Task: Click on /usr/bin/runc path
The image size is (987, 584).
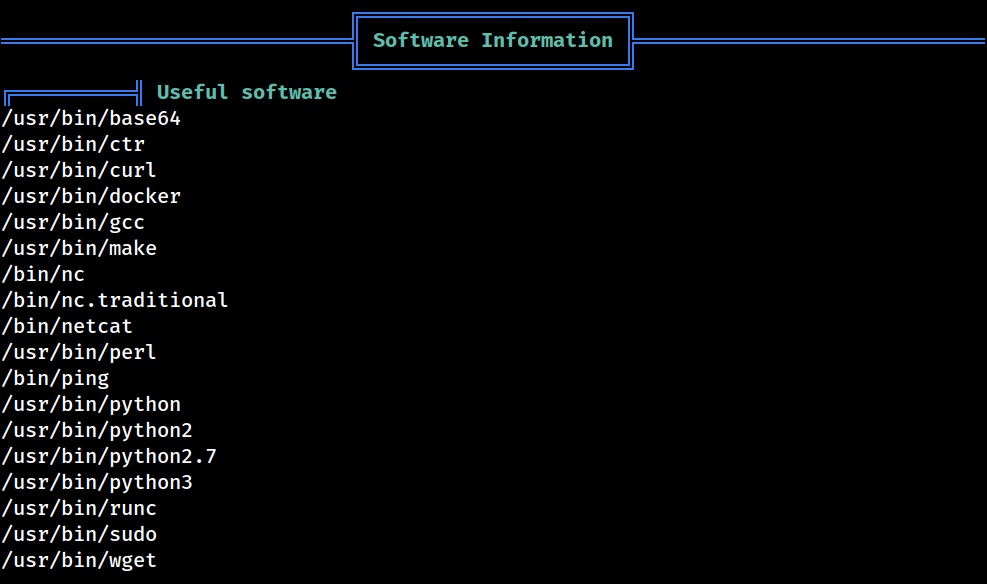Action: pyautogui.click(x=79, y=508)
